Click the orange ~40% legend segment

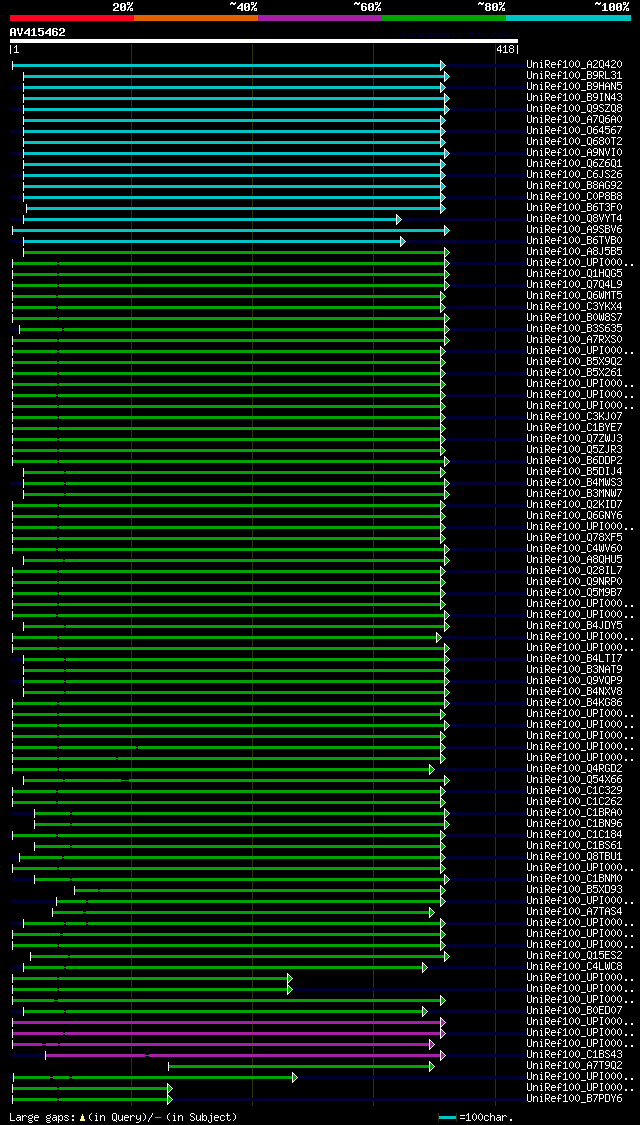click(196, 17)
